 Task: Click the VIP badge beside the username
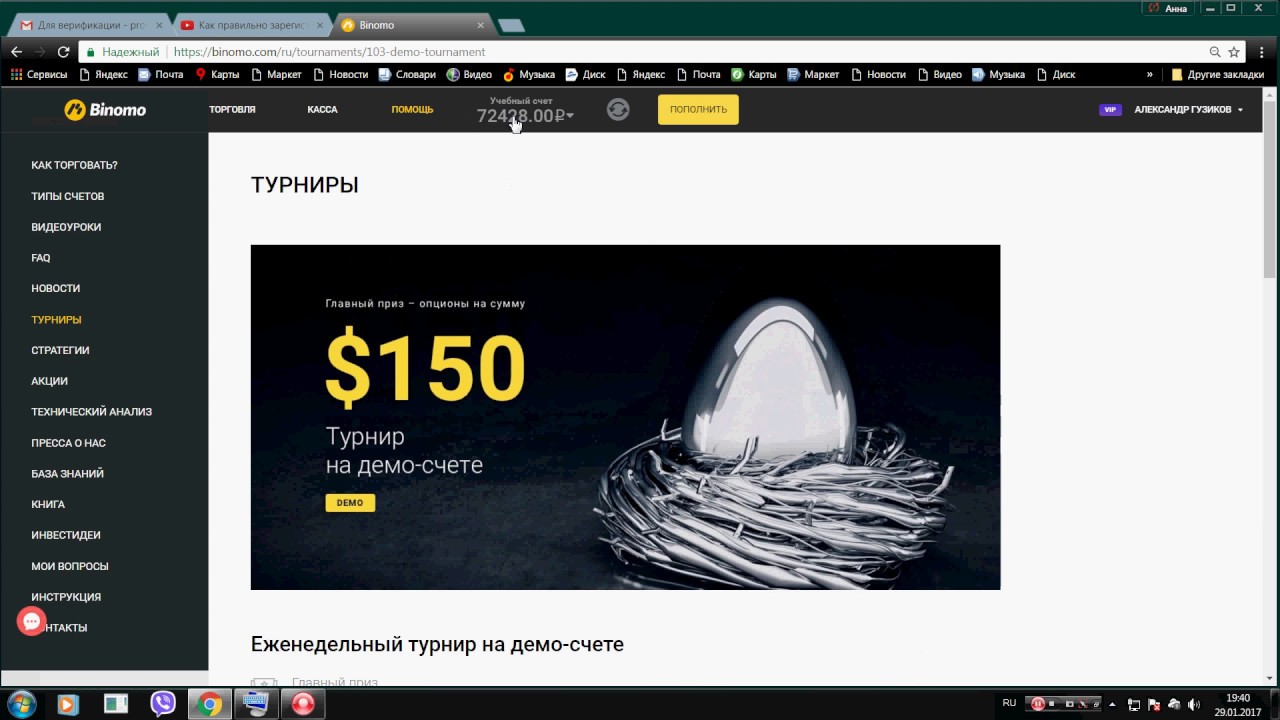[1110, 110]
